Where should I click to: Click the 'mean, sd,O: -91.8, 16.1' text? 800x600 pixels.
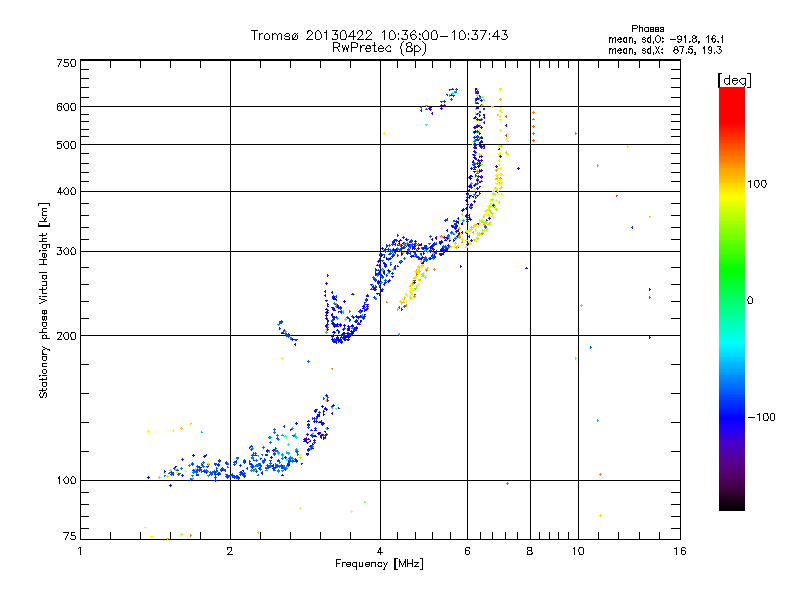[666, 39]
